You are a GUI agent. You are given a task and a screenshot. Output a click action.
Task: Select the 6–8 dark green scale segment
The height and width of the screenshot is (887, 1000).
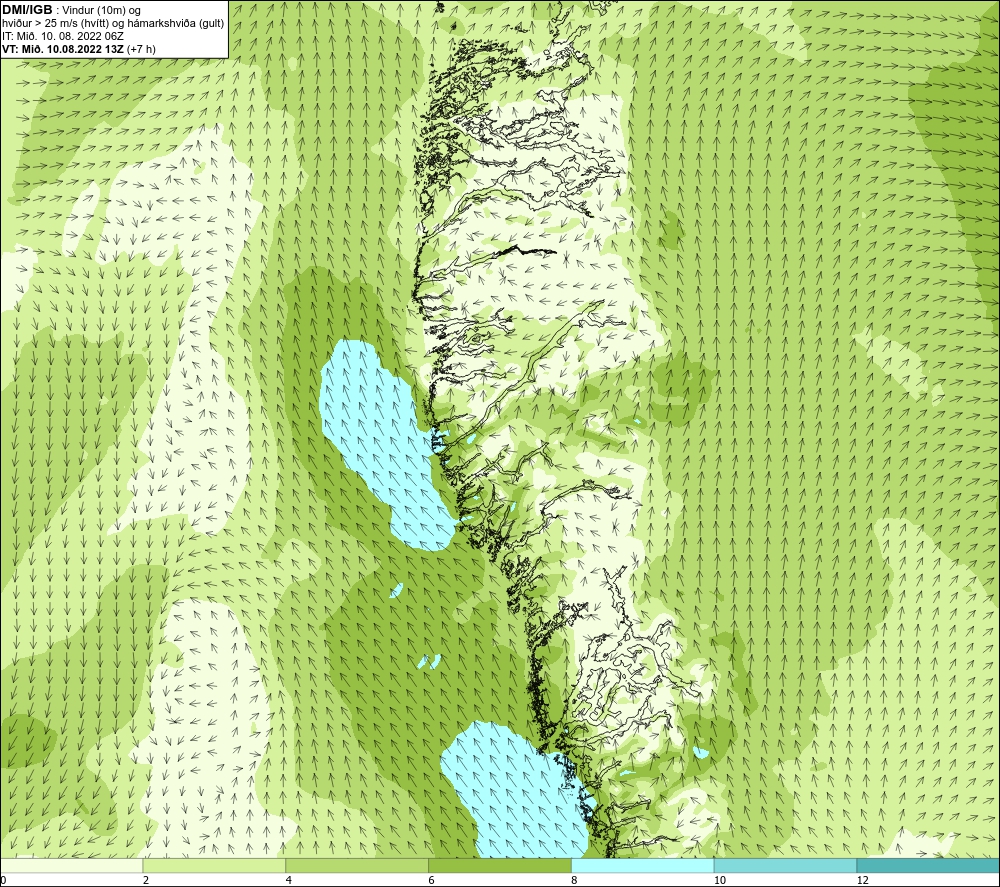(499, 865)
